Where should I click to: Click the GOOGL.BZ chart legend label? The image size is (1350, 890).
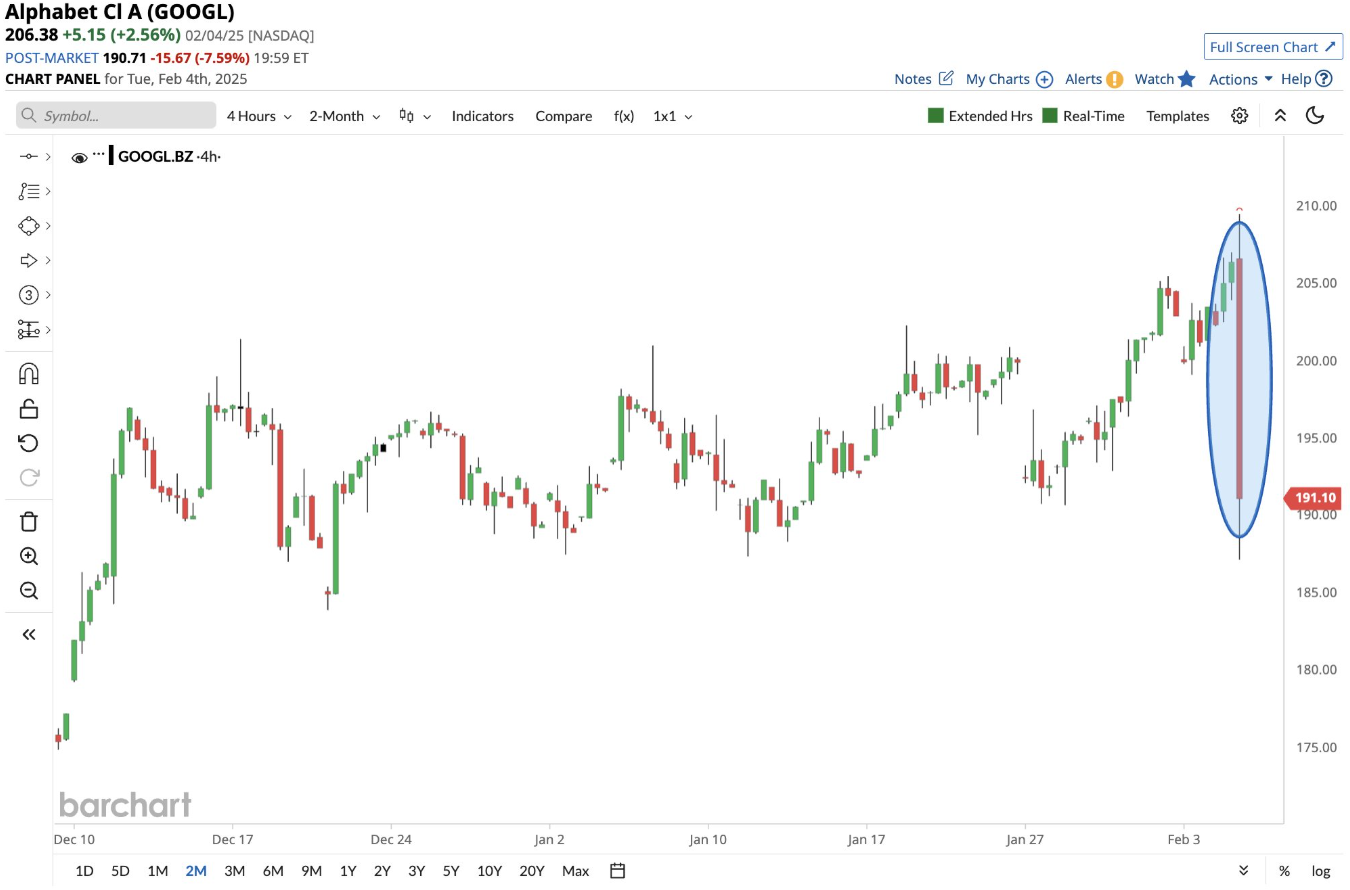(154, 156)
